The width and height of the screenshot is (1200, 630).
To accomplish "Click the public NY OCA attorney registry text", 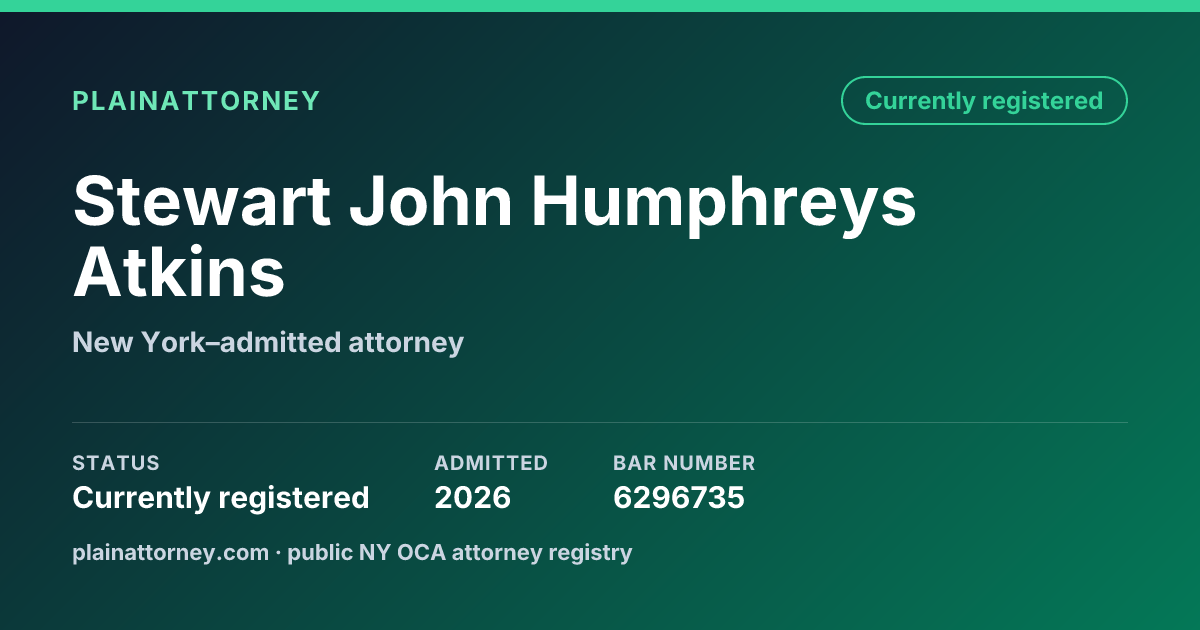I will coord(460,552).
